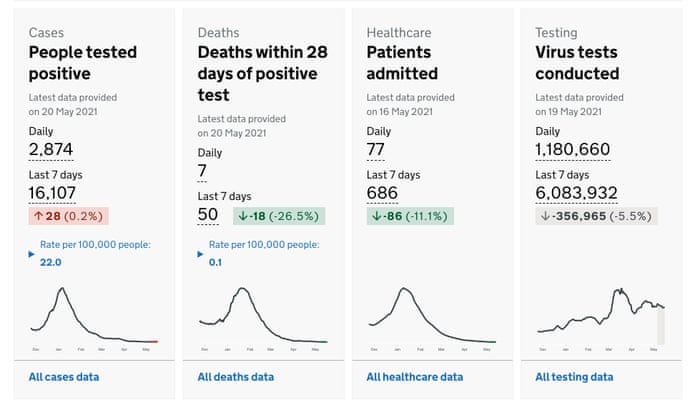Open the All deaths data link
Image resolution: width=700 pixels, height=410 pixels.
tap(235, 377)
